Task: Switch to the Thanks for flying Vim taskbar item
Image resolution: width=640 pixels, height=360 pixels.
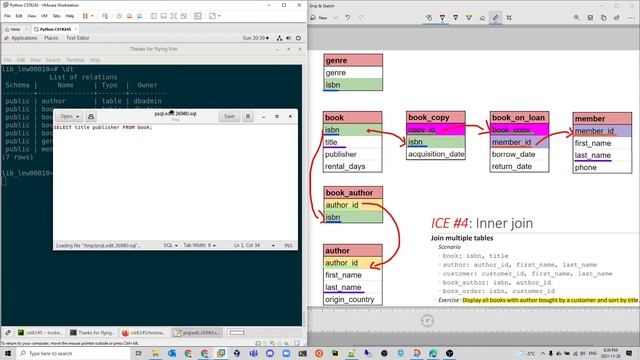Action: [x=92, y=333]
